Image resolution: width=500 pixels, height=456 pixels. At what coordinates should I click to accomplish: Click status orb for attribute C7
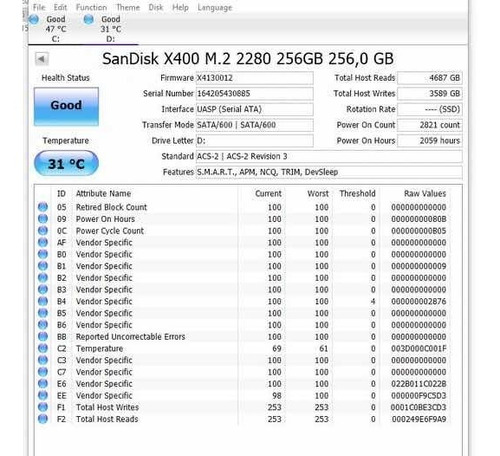coord(43,372)
